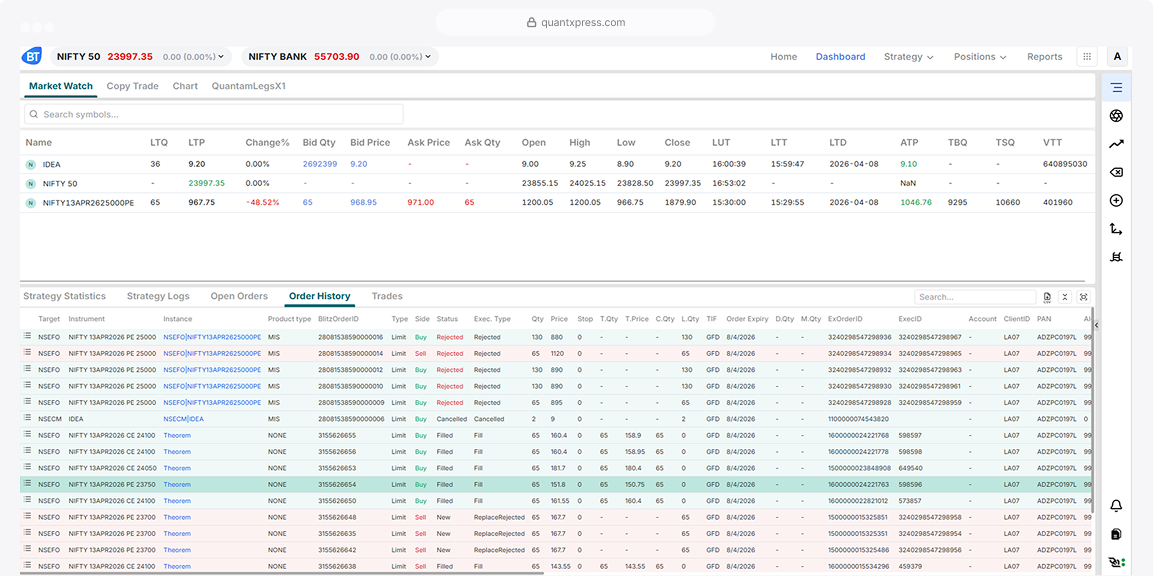Open row menu icon for order 3155626648
Image resolution: width=1153 pixels, height=577 pixels.
(26, 517)
